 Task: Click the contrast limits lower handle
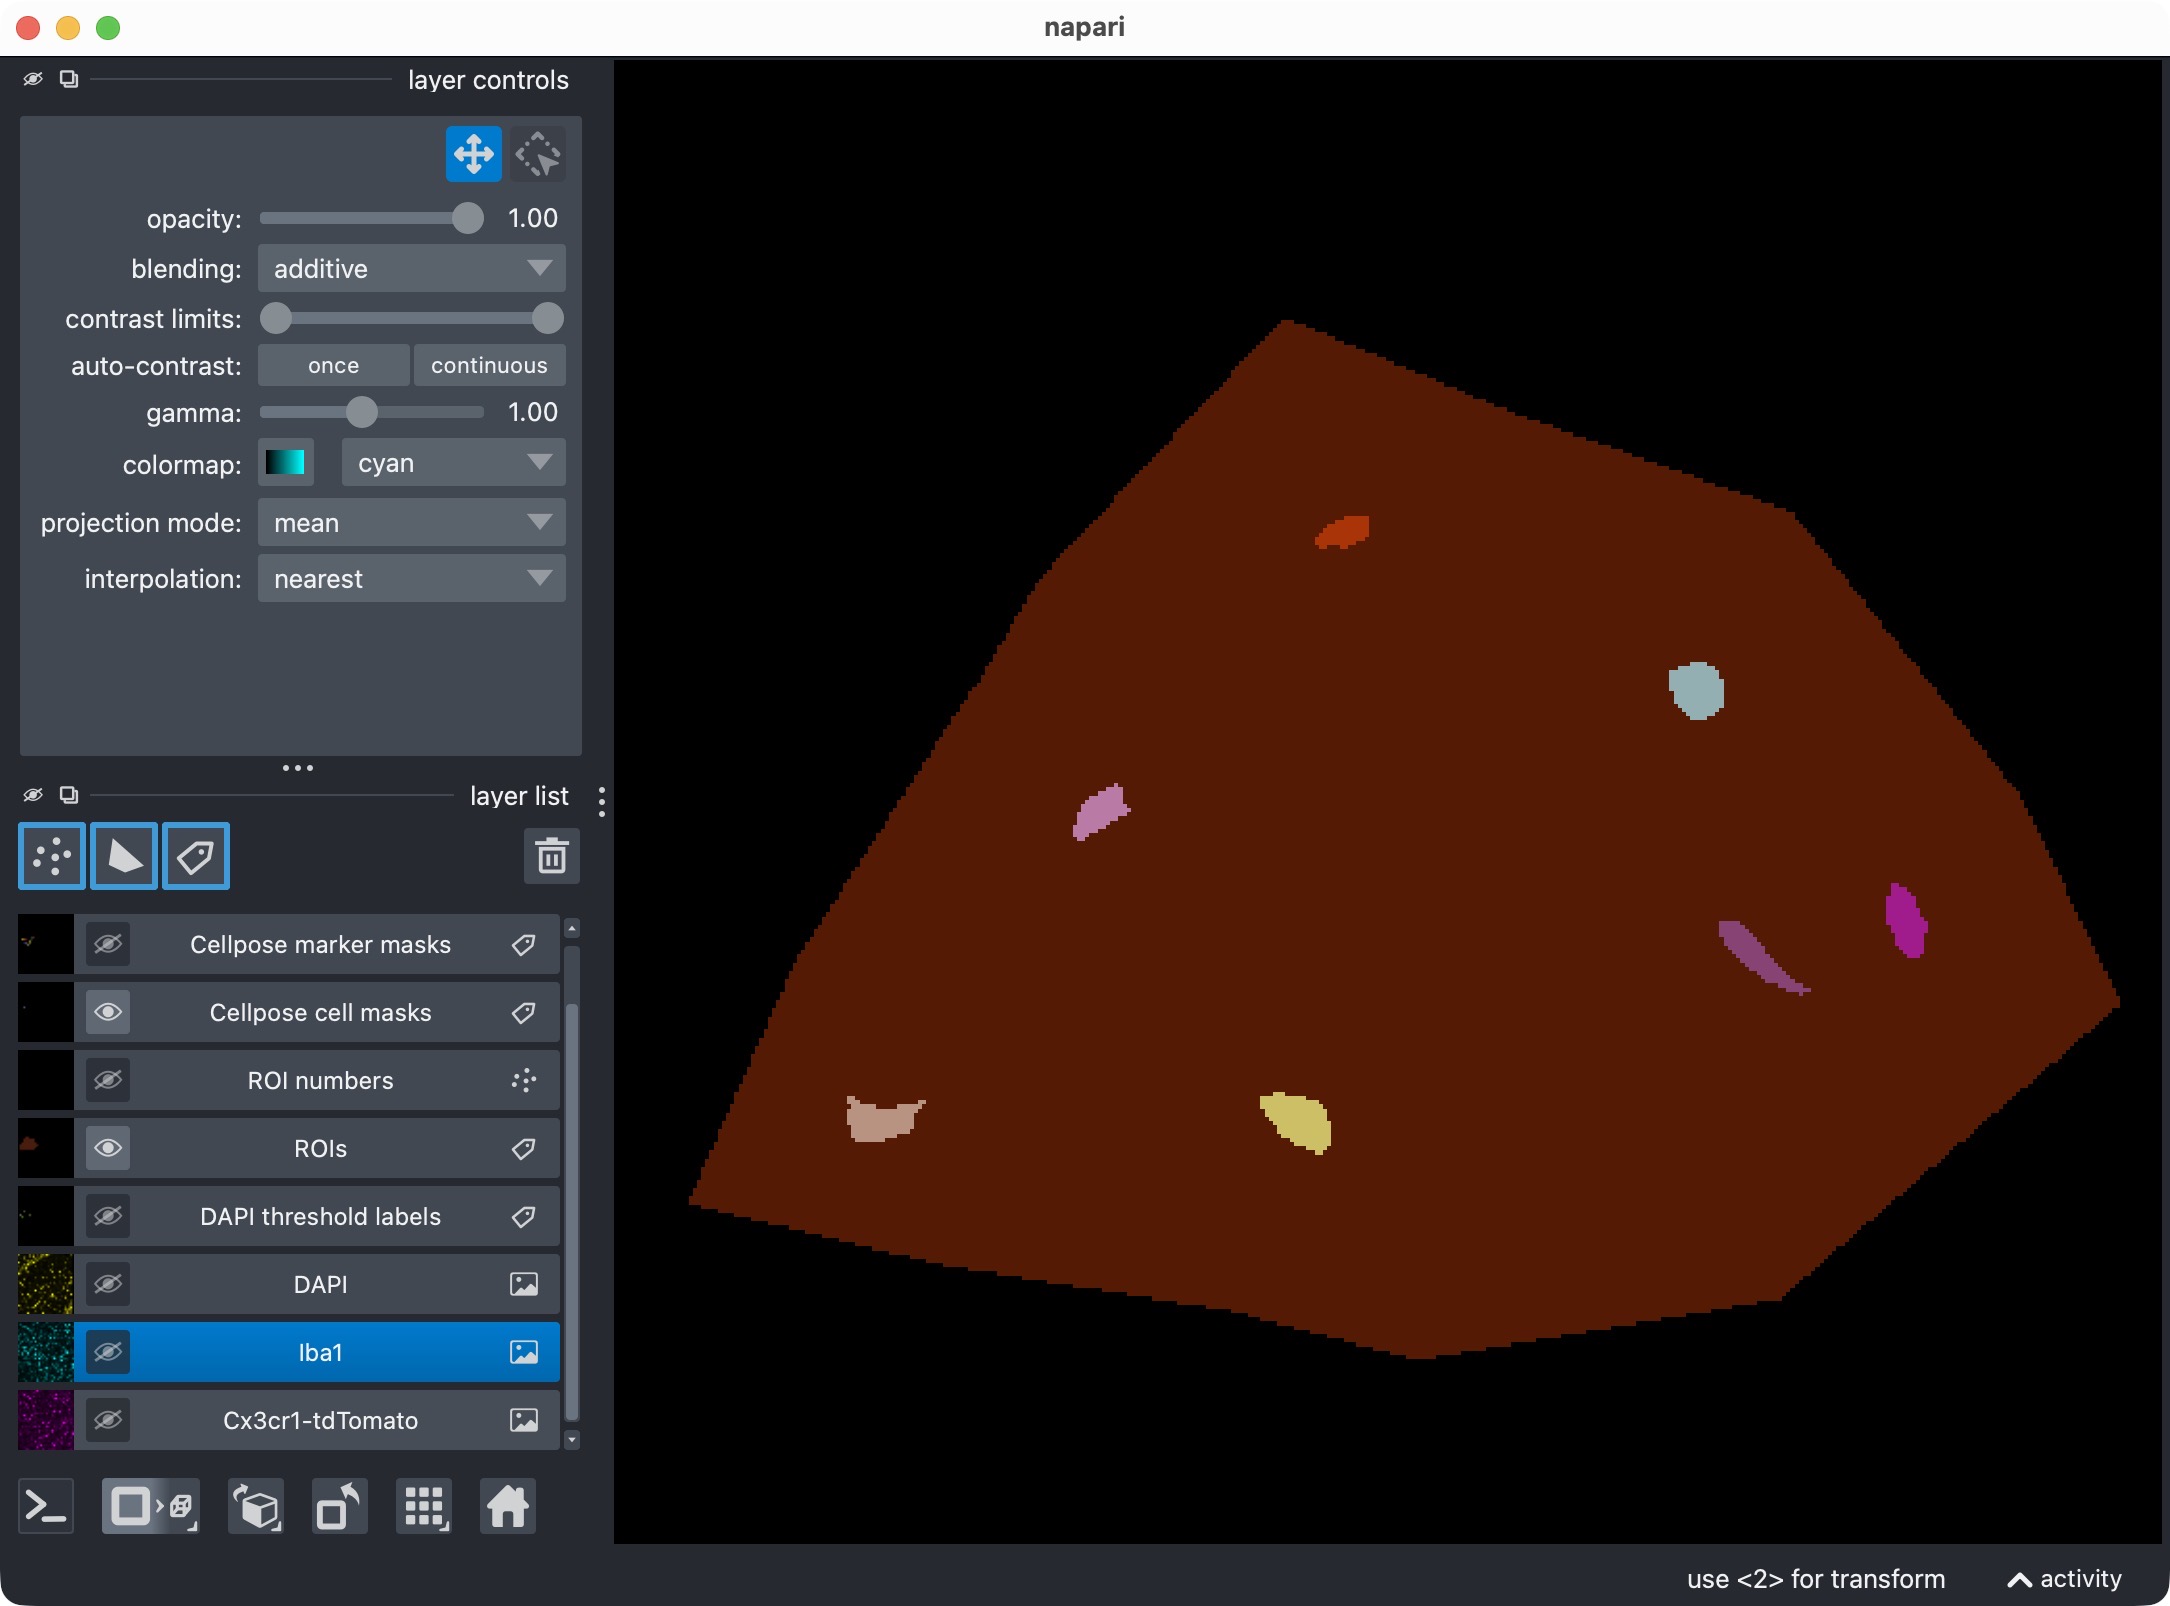[276, 319]
